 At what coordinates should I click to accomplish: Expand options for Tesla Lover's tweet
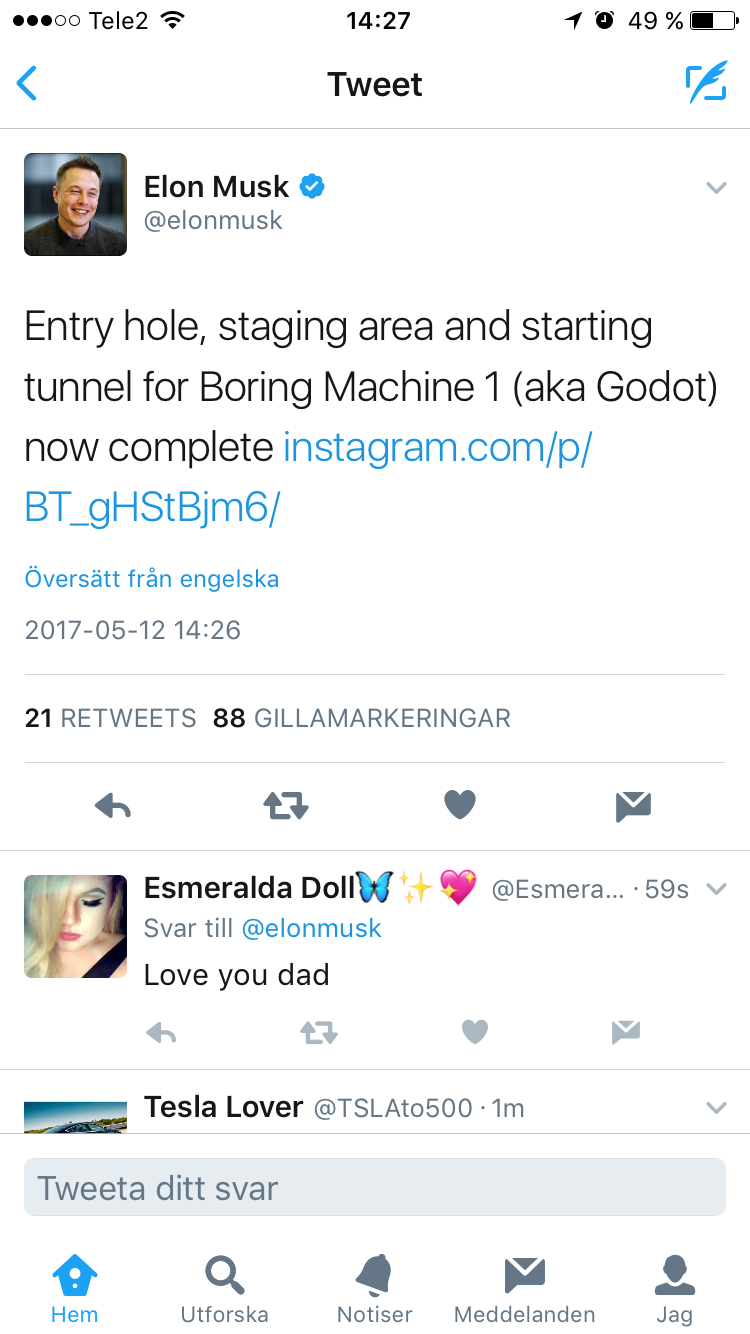point(716,1107)
